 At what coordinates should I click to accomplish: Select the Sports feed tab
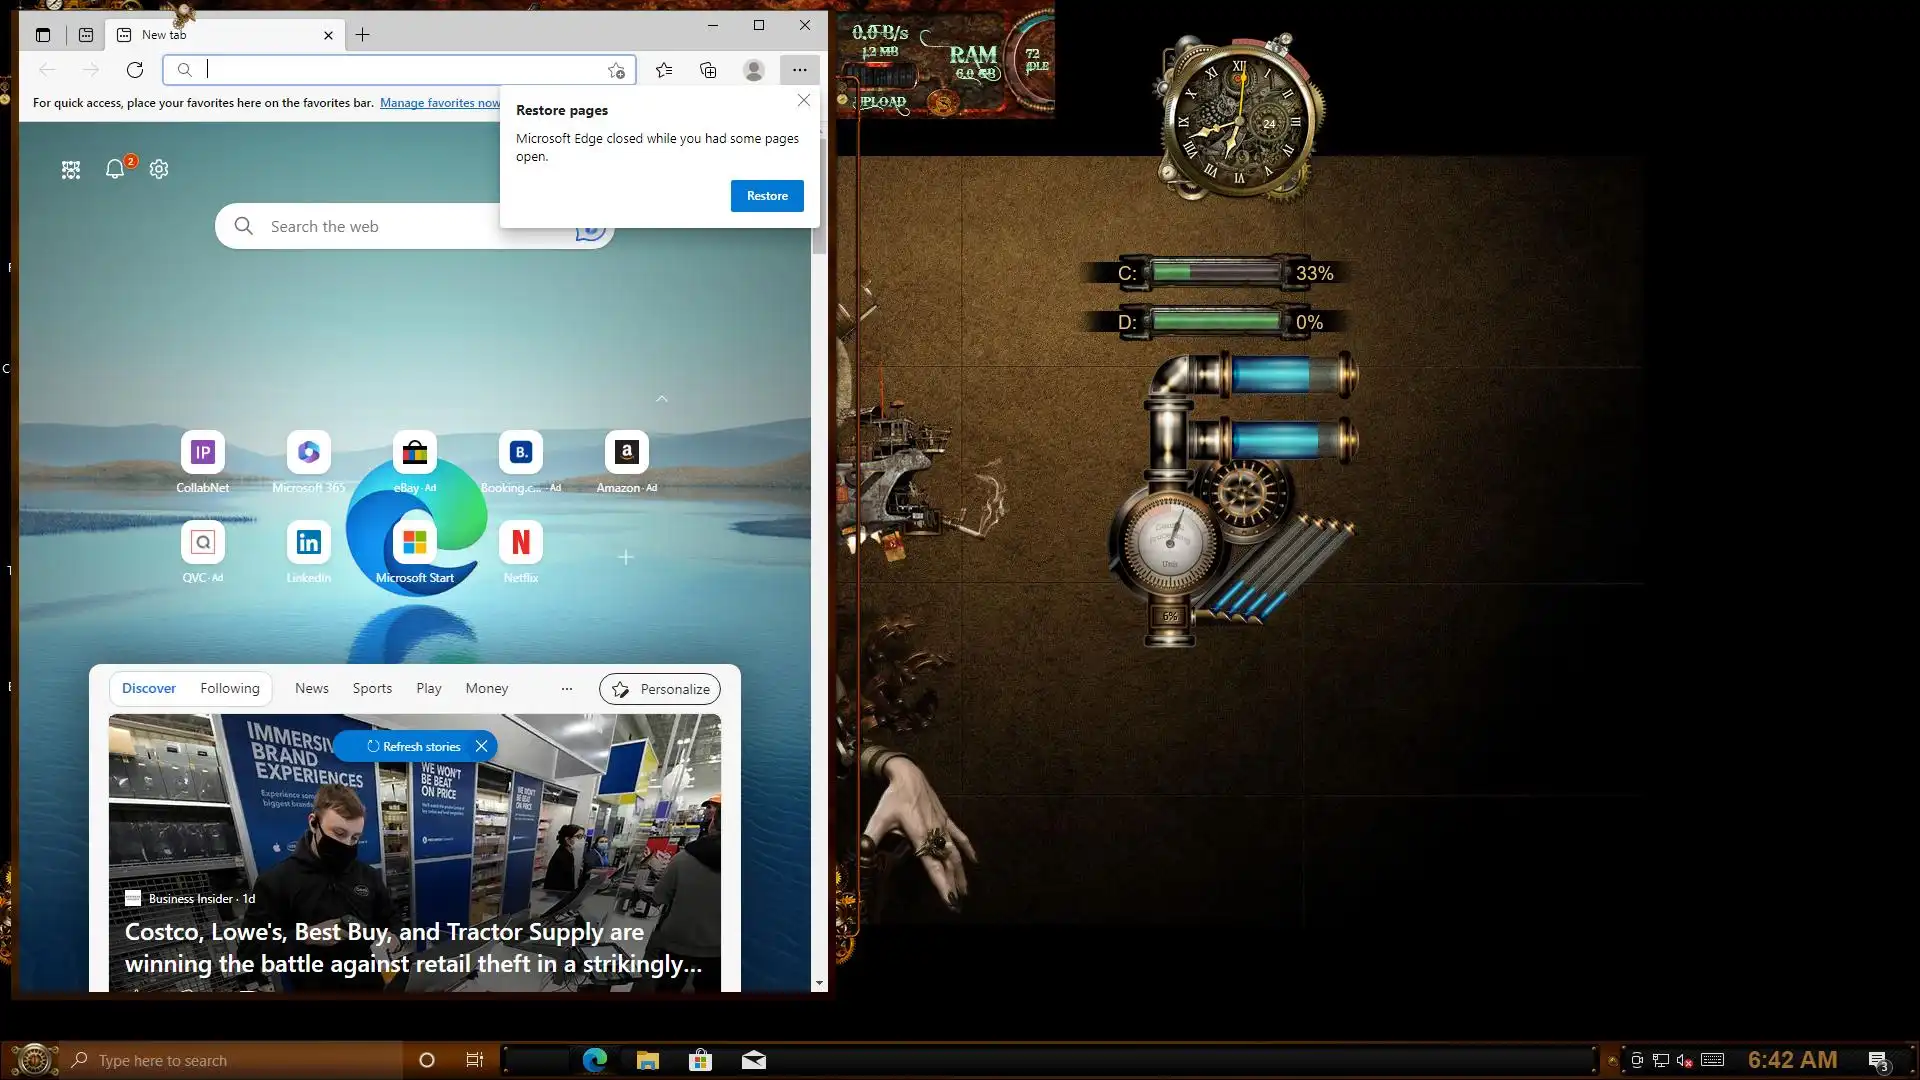[x=372, y=689]
